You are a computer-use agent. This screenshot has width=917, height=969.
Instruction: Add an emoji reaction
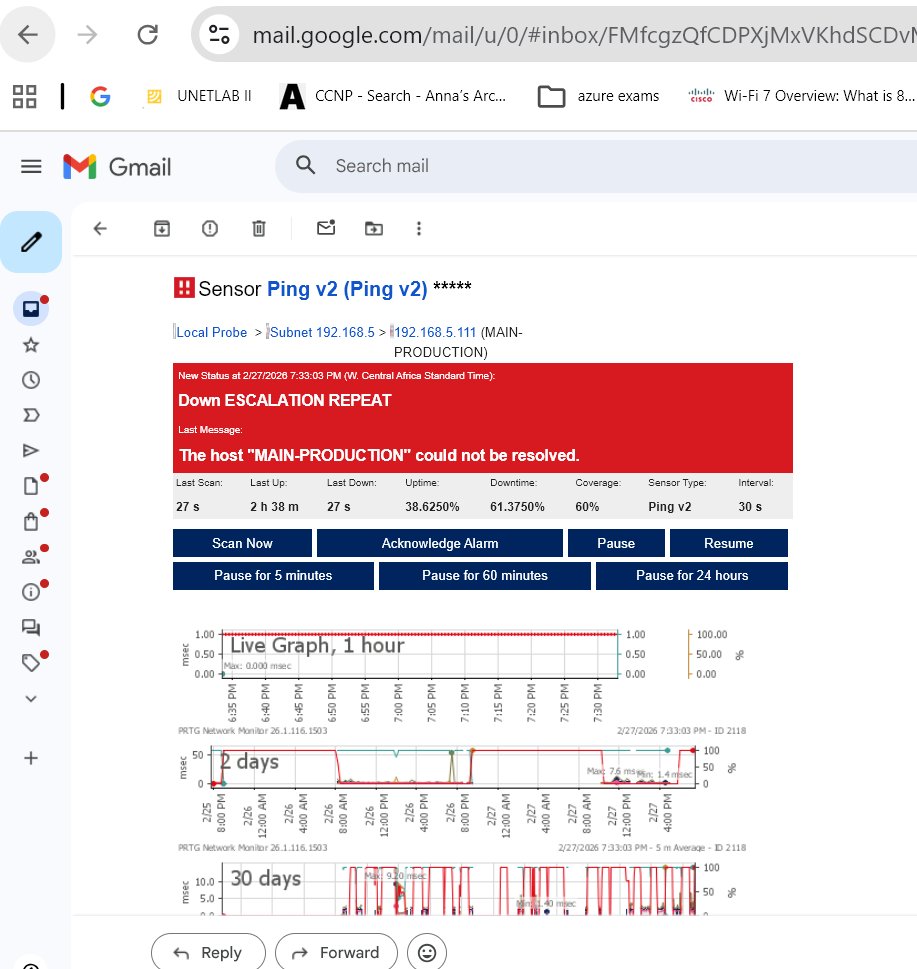pyautogui.click(x=427, y=952)
